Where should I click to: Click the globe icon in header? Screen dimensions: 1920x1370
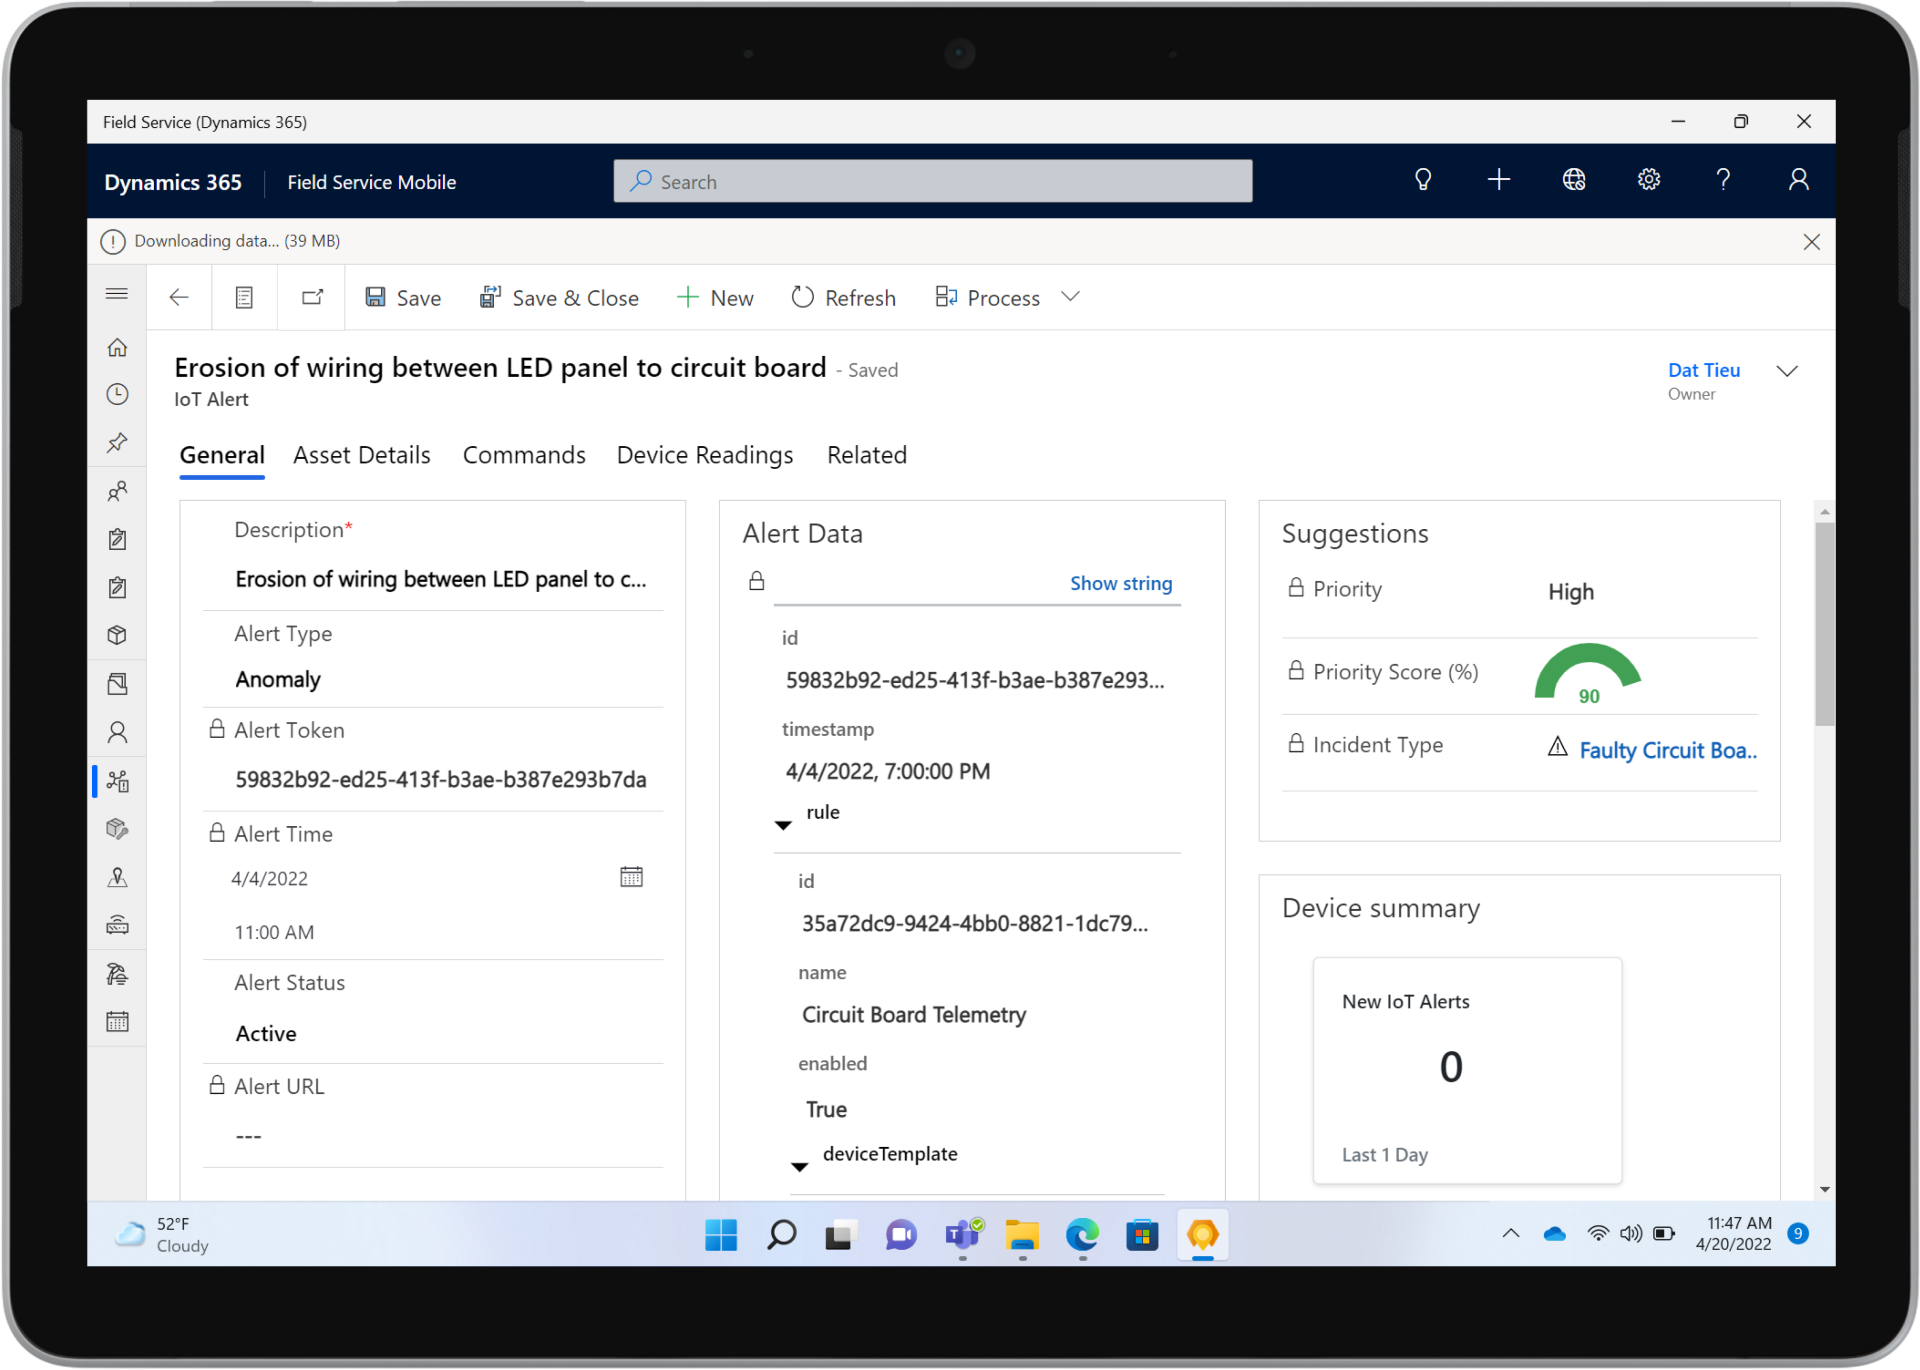(1573, 180)
